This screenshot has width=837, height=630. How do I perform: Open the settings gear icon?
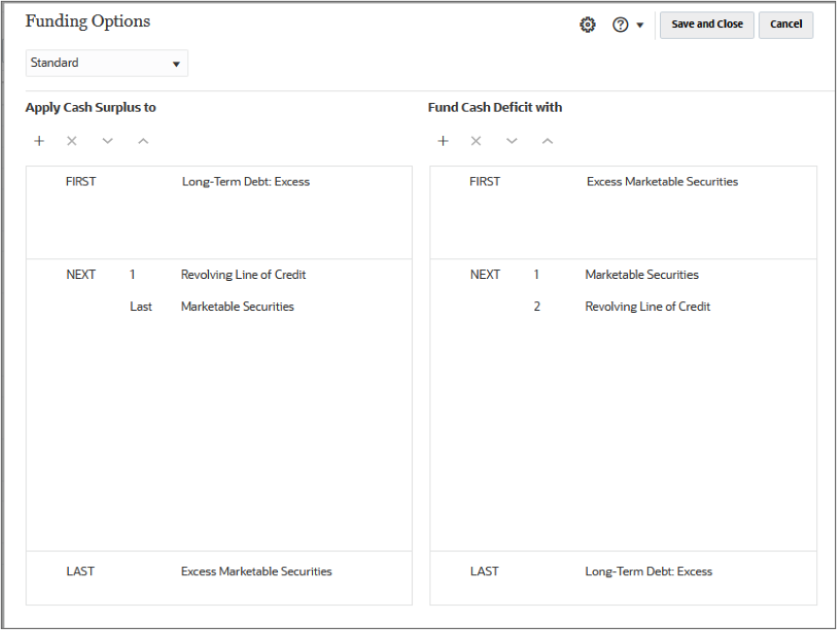587,24
